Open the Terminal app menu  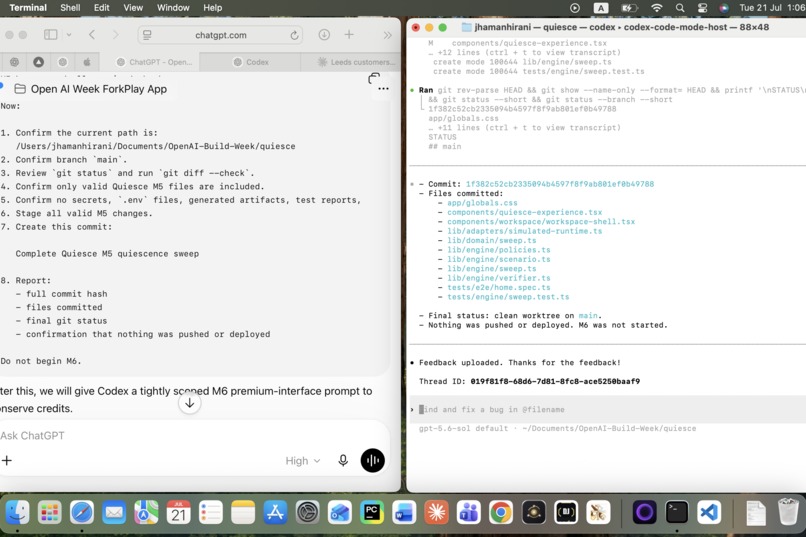click(28, 8)
